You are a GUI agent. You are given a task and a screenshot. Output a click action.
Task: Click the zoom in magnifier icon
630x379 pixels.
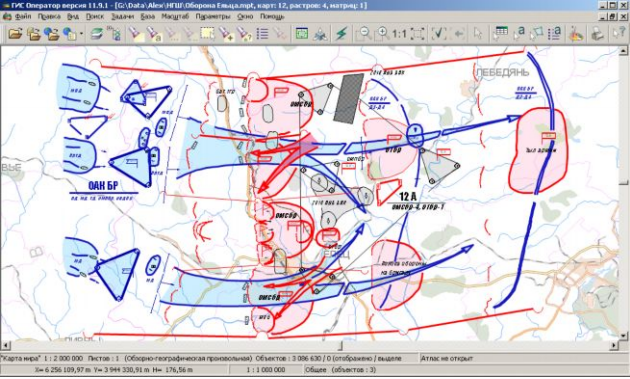(x=382, y=34)
